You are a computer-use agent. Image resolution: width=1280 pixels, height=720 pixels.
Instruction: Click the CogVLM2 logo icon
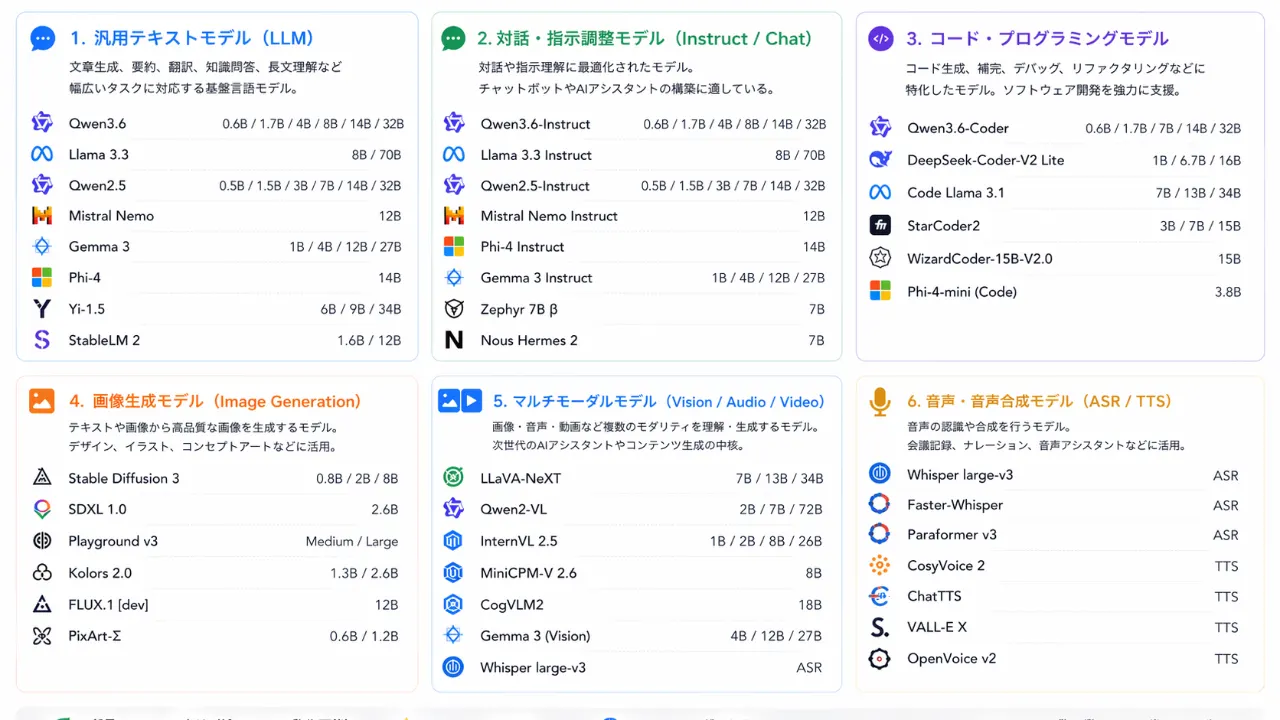coord(453,604)
